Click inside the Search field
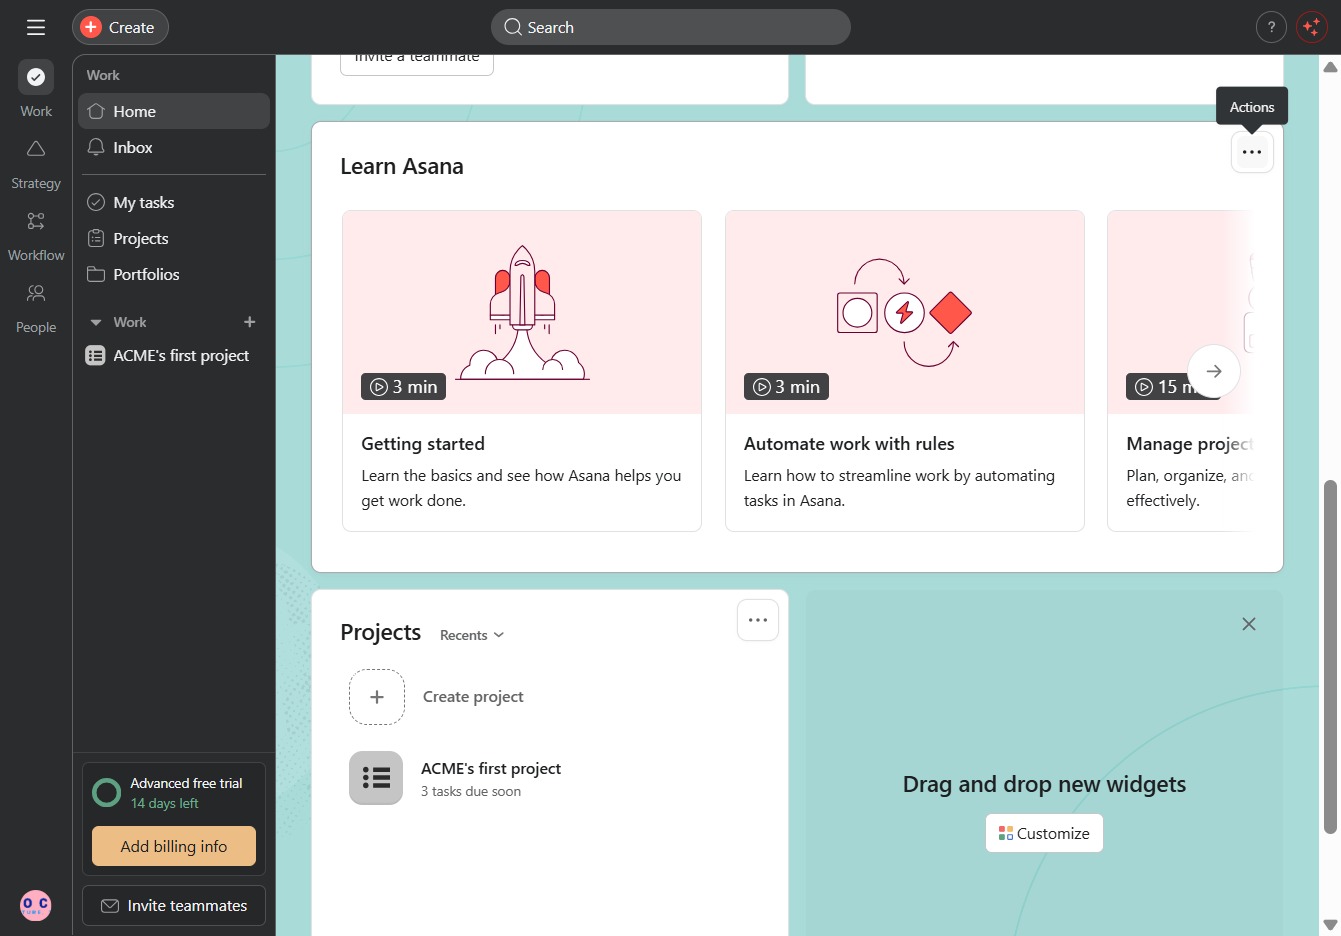The width and height of the screenshot is (1341, 936). [x=671, y=27]
